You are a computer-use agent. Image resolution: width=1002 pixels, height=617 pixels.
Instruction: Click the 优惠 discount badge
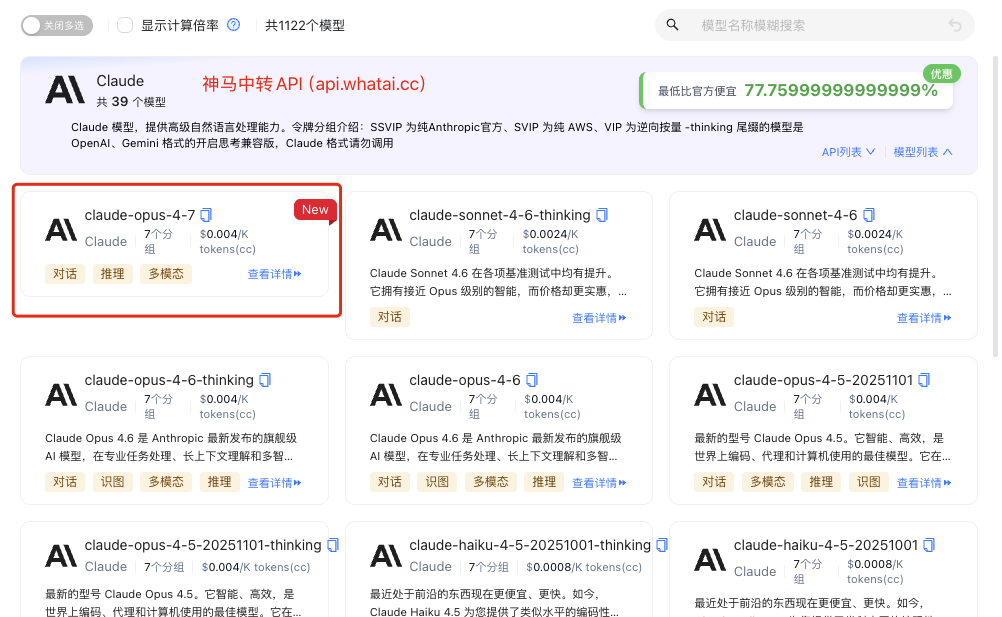point(941,74)
